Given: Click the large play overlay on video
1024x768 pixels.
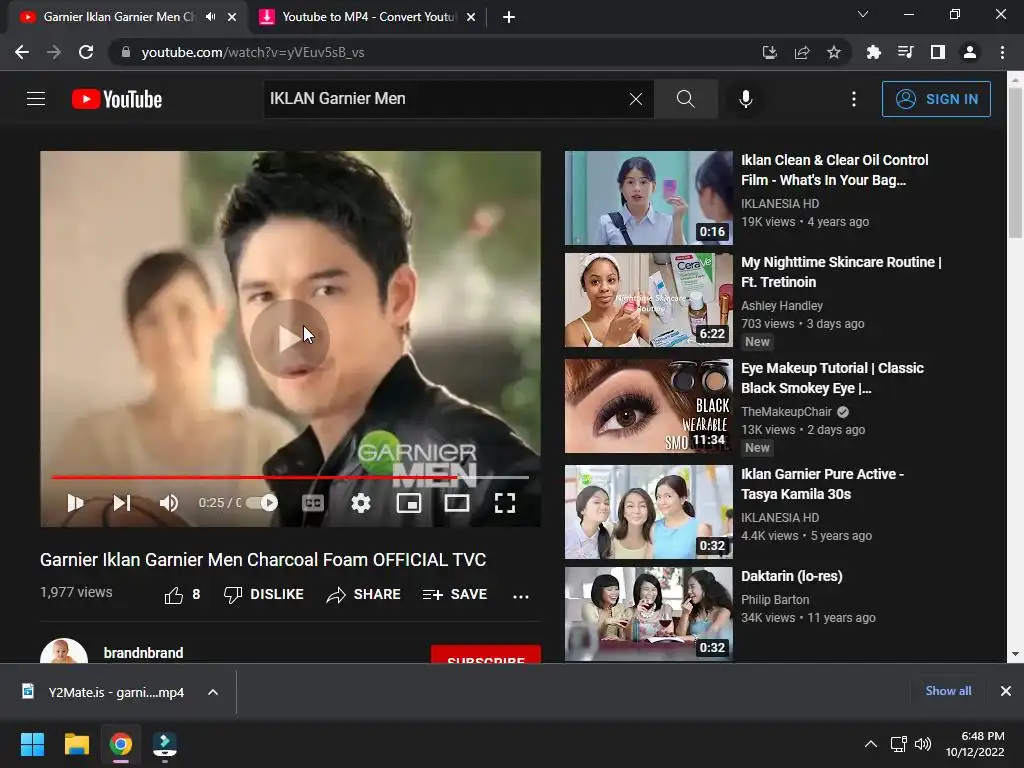Looking at the screenshot, I should pyautogui.click(x=289, y=339).
